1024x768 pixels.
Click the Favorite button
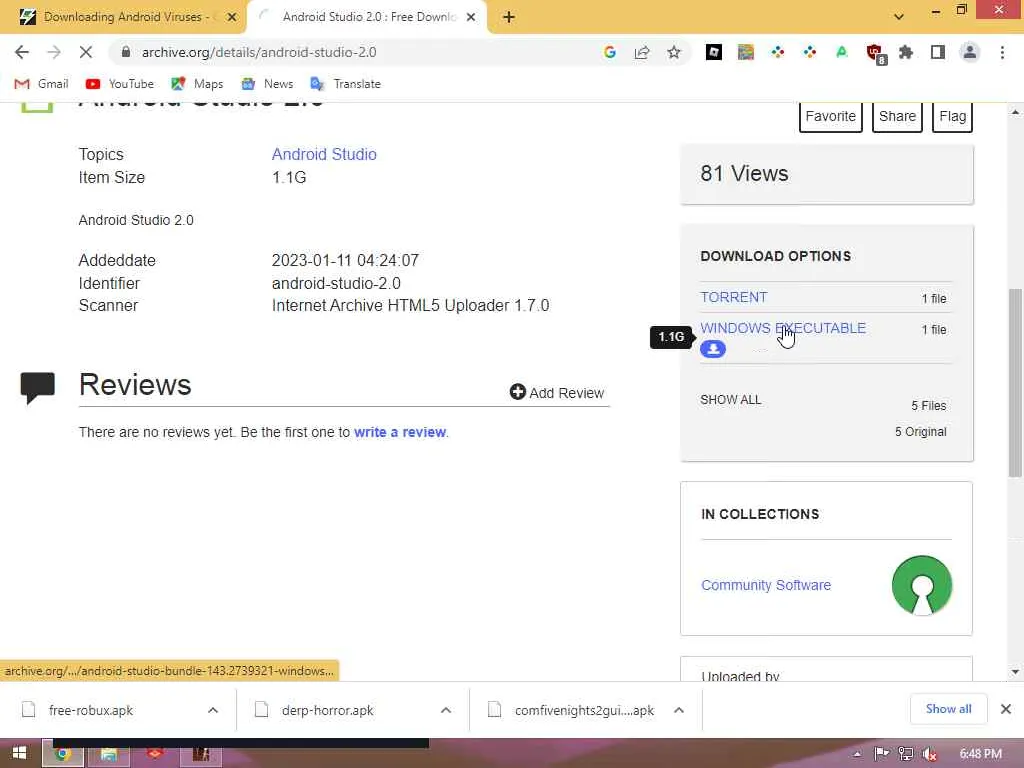pyautogui.click(x=831, y=116)
